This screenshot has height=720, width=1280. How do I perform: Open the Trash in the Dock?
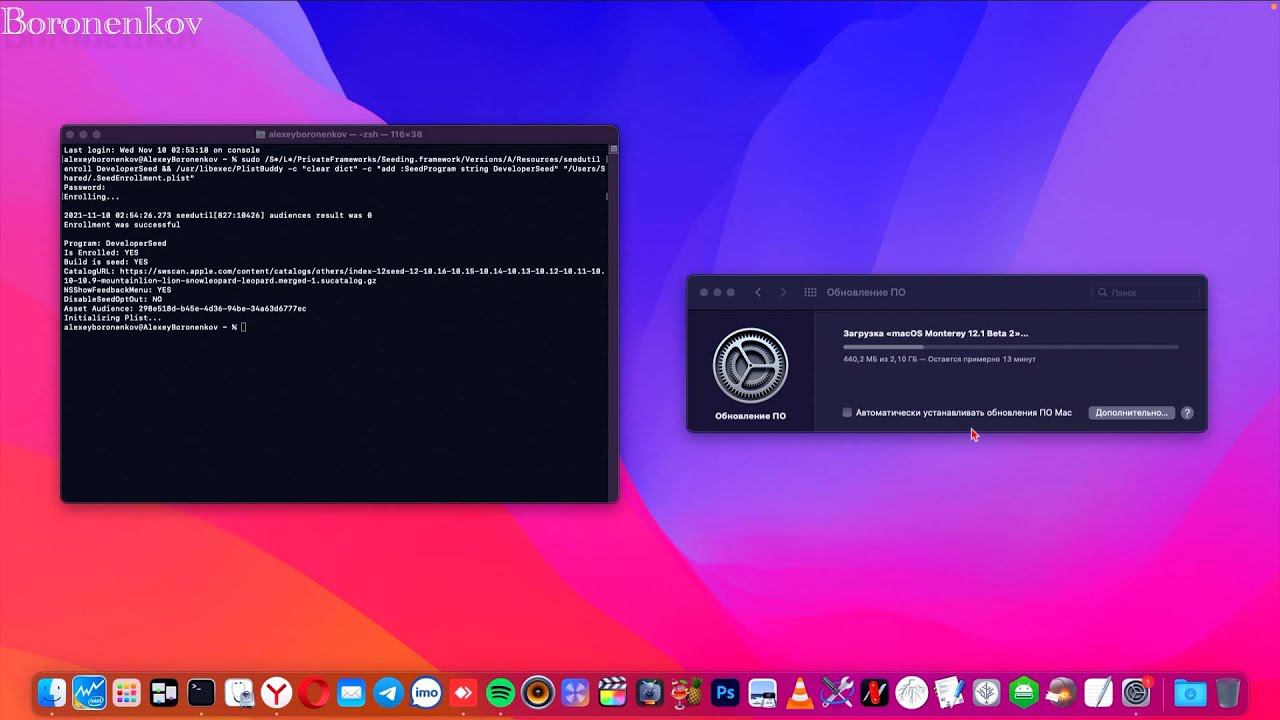[1228, 692]
